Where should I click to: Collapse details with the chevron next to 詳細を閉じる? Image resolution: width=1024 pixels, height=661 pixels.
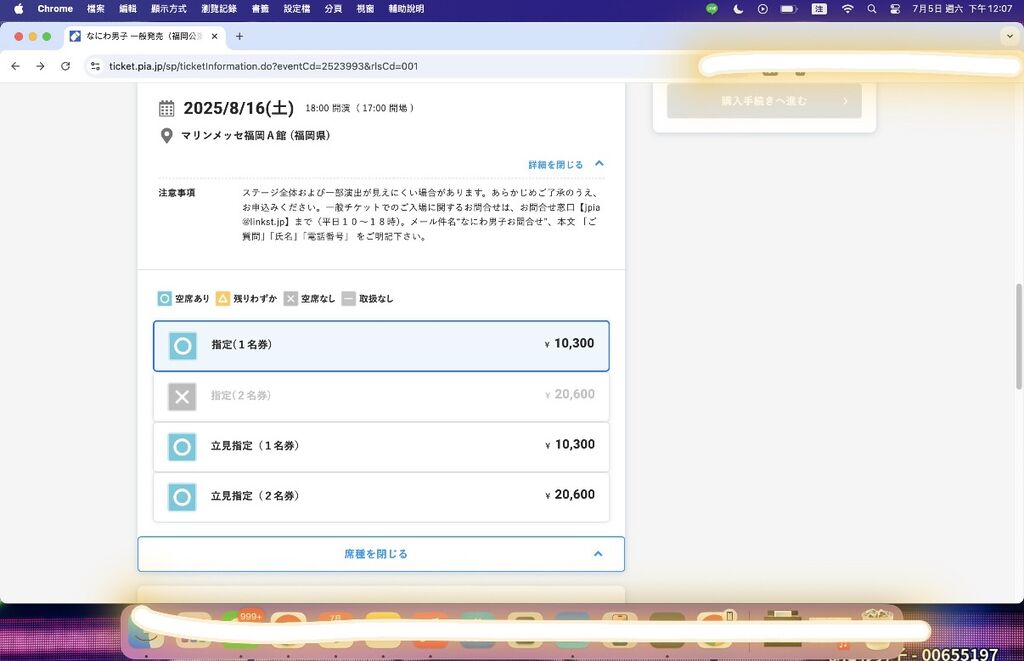point(600,163)
